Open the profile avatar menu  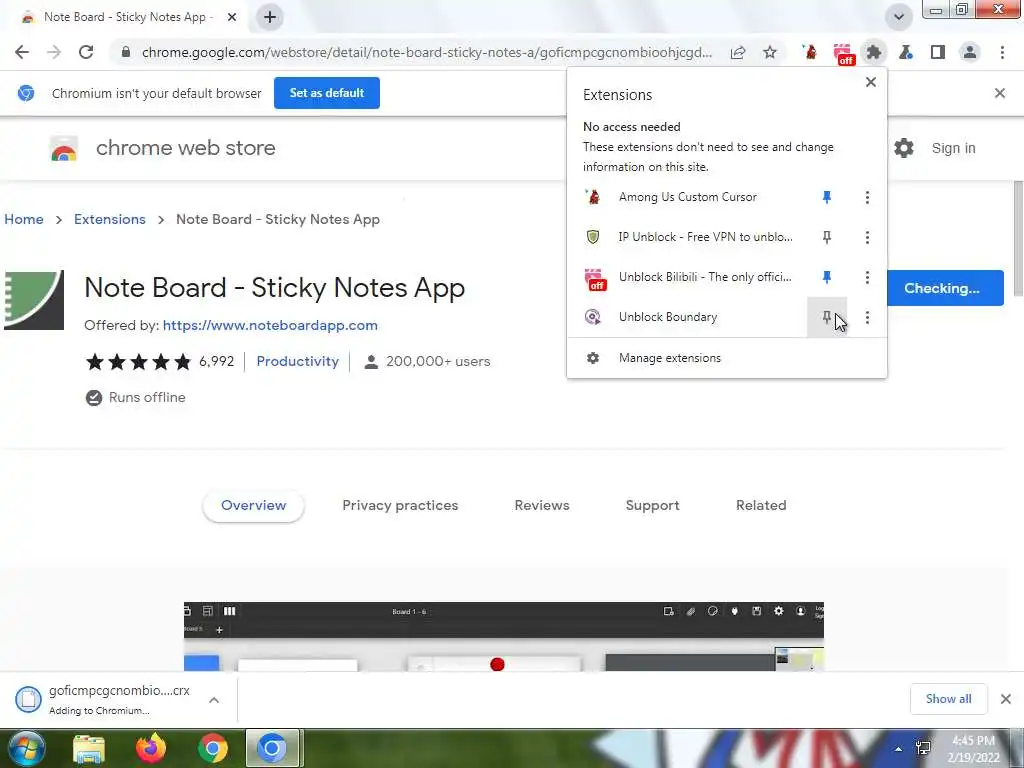[970, 52]
